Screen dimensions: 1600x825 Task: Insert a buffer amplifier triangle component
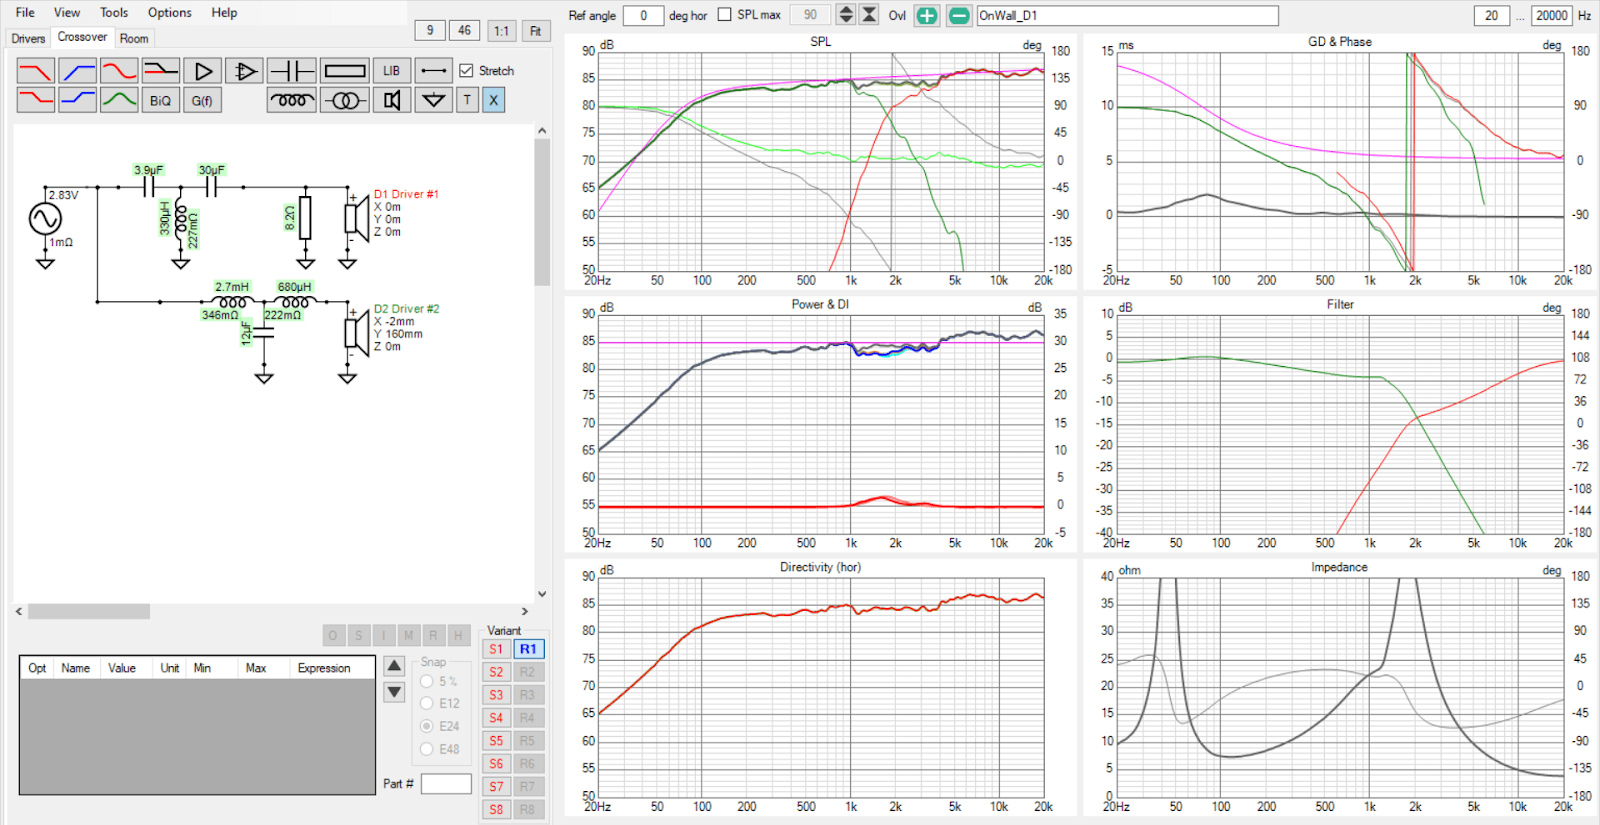(202, 71)
